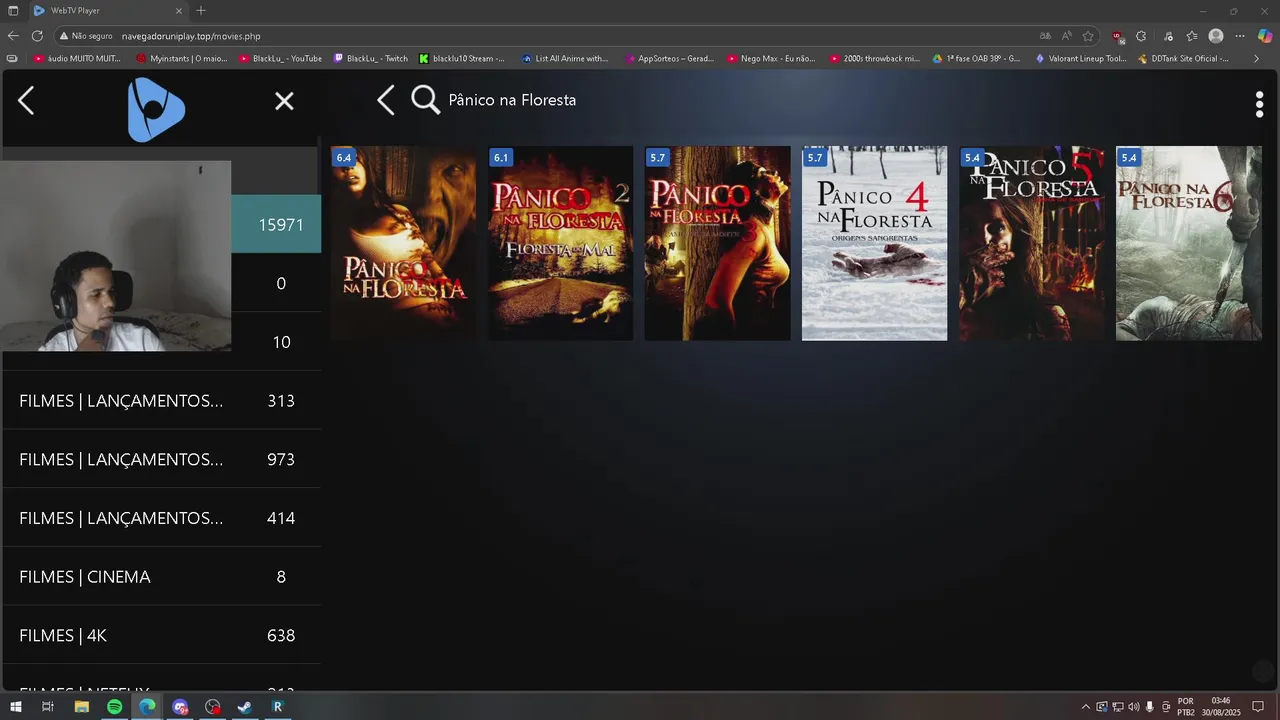Open the Valorant Lineup Tool bookmark
Image resolution: width=1280 pixels, height=720 pixels.
click(1081, 59)
